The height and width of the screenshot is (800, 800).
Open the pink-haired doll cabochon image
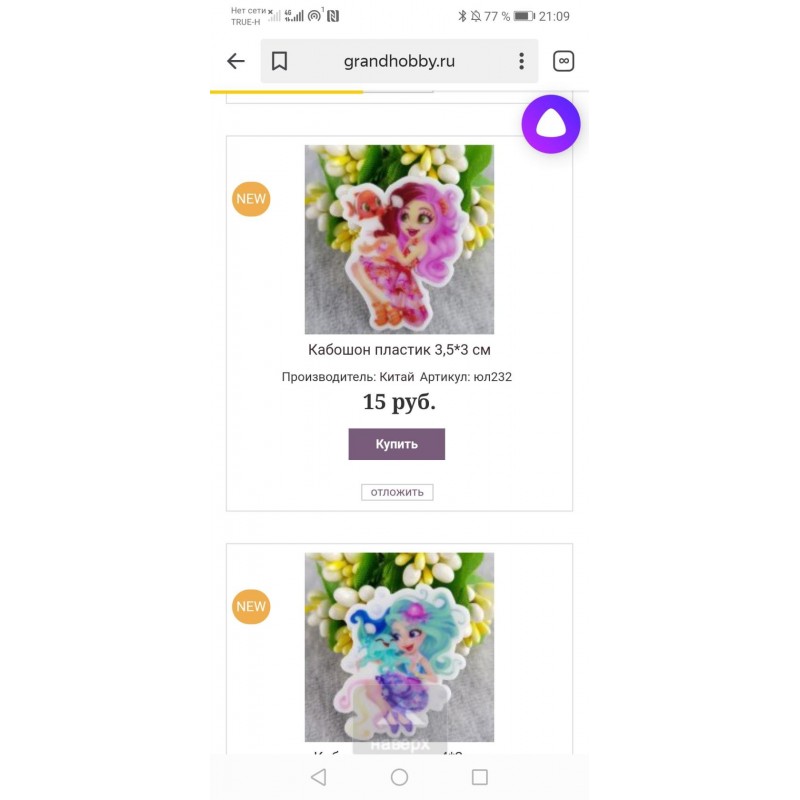coord(399,239)
